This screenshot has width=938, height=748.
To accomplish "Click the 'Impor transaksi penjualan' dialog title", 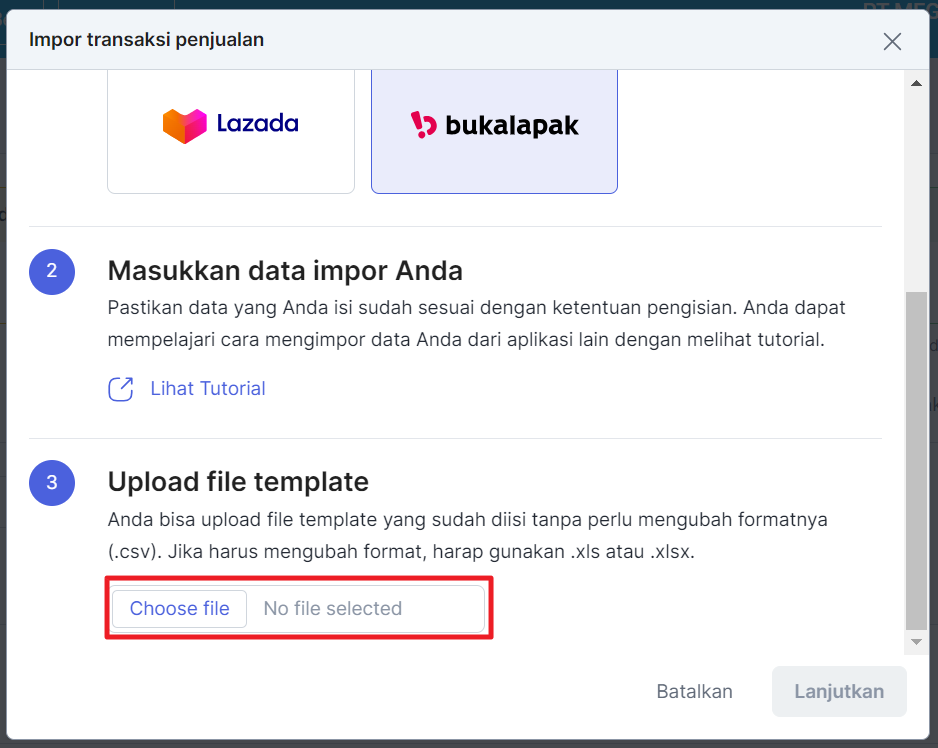I will pyautogui.click(x=146, y=40).
